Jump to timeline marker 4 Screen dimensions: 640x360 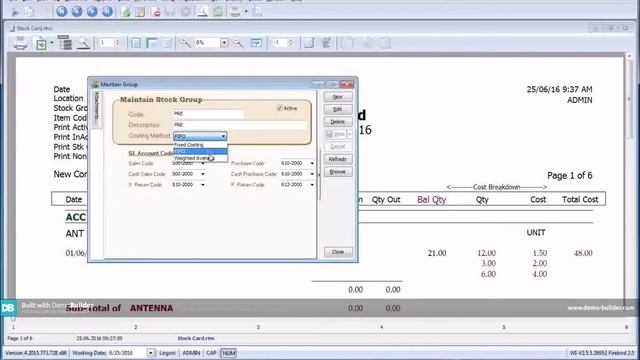coord(382,327)
